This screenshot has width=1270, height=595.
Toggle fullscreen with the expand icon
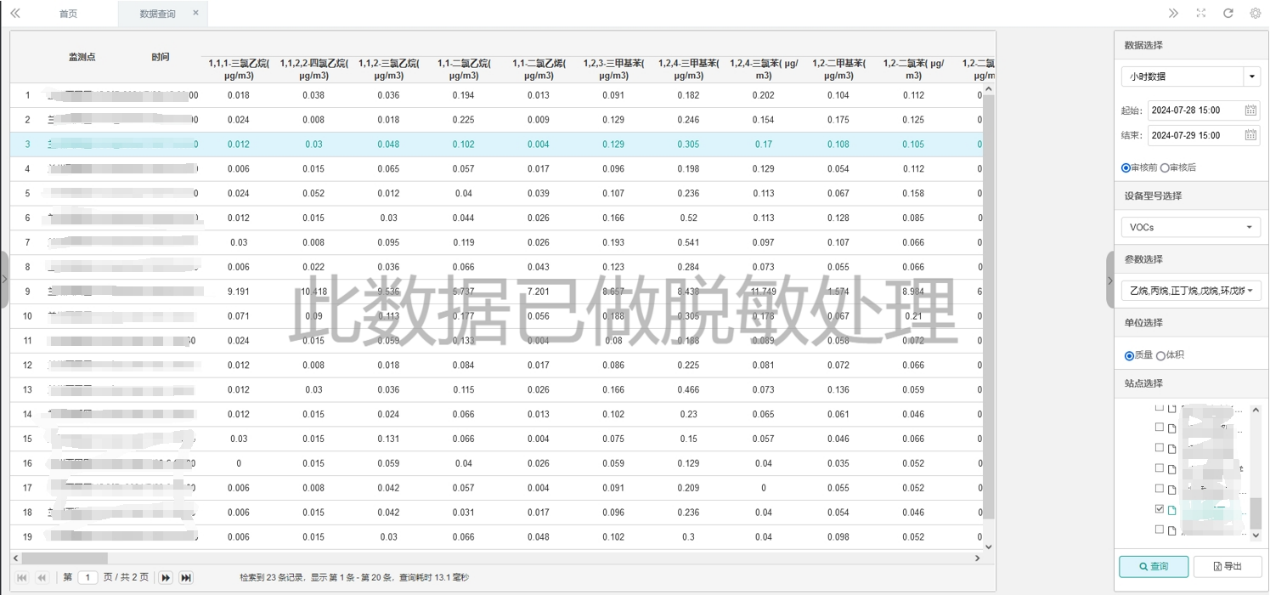point(1201,13)
